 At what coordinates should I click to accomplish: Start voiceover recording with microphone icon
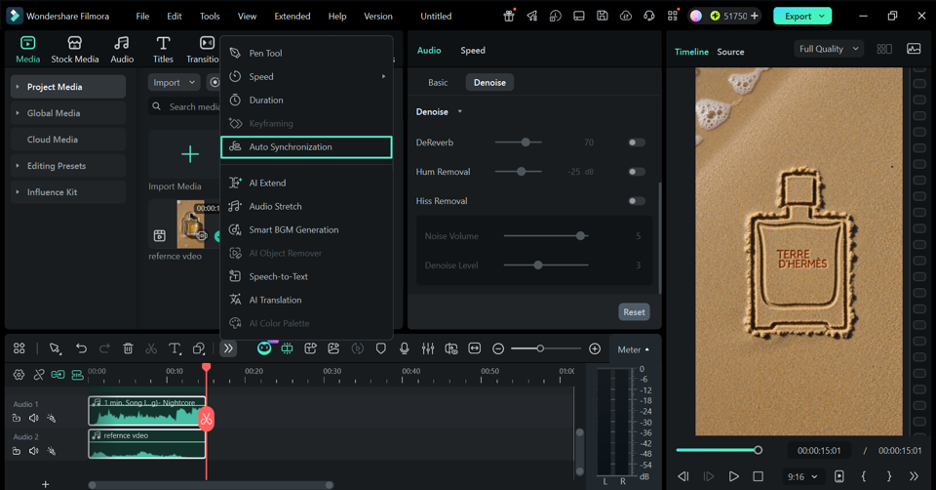[x=404, y=349]
